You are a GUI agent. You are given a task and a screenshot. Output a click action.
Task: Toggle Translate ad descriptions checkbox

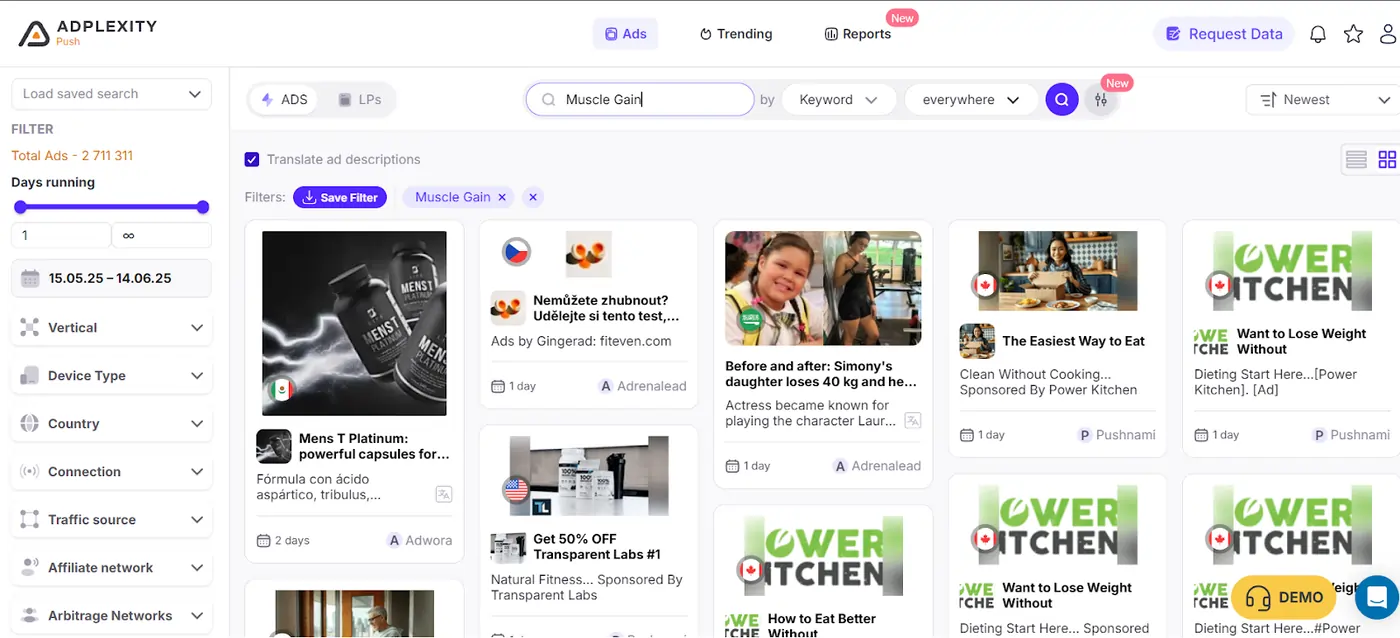(x=252, y=159)
